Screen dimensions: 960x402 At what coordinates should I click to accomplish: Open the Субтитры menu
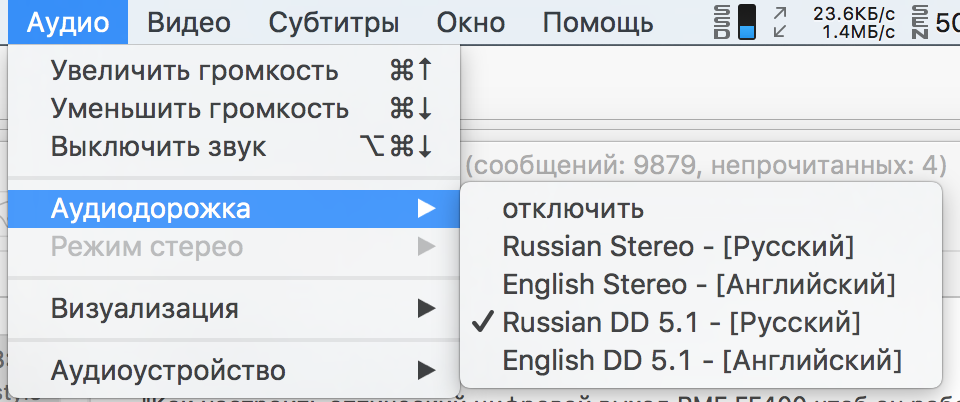(334, 22)
